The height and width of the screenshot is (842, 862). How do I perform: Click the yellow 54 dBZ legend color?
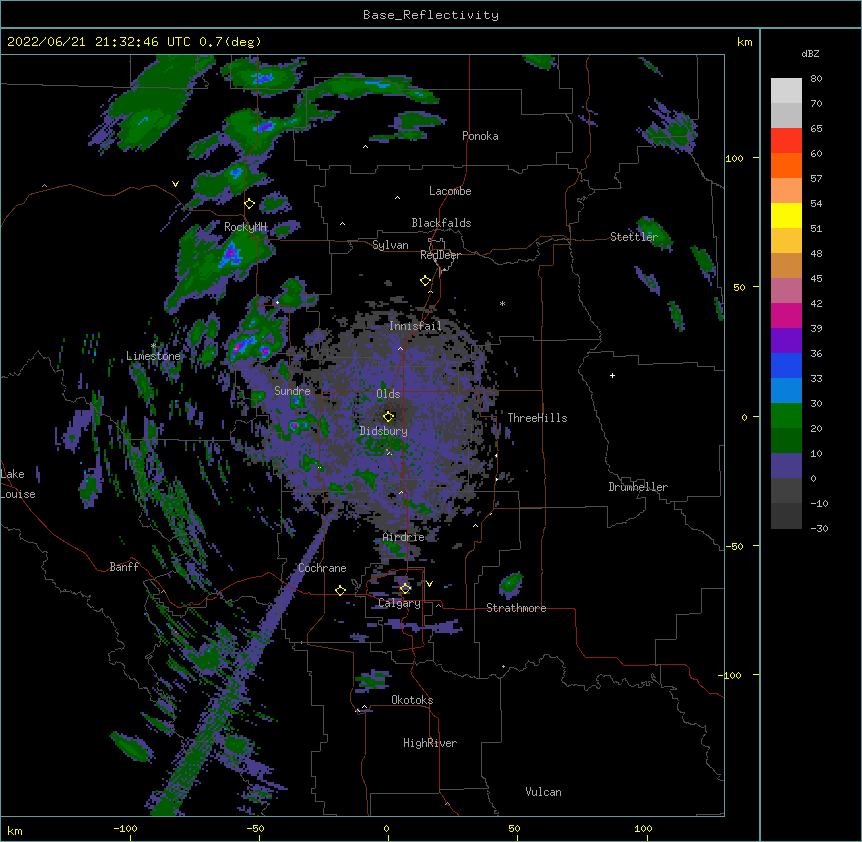tap(786, 215)
